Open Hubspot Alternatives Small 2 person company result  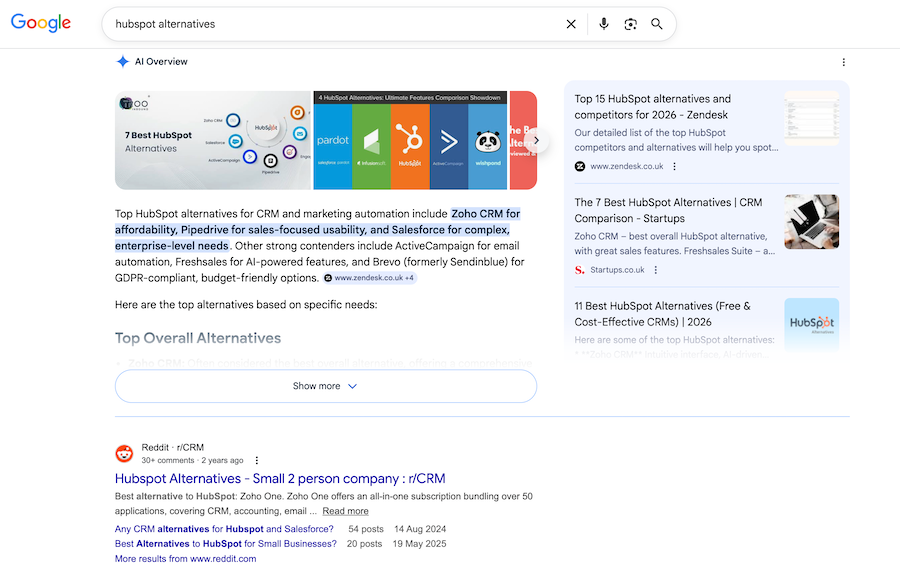click(280, 479)
